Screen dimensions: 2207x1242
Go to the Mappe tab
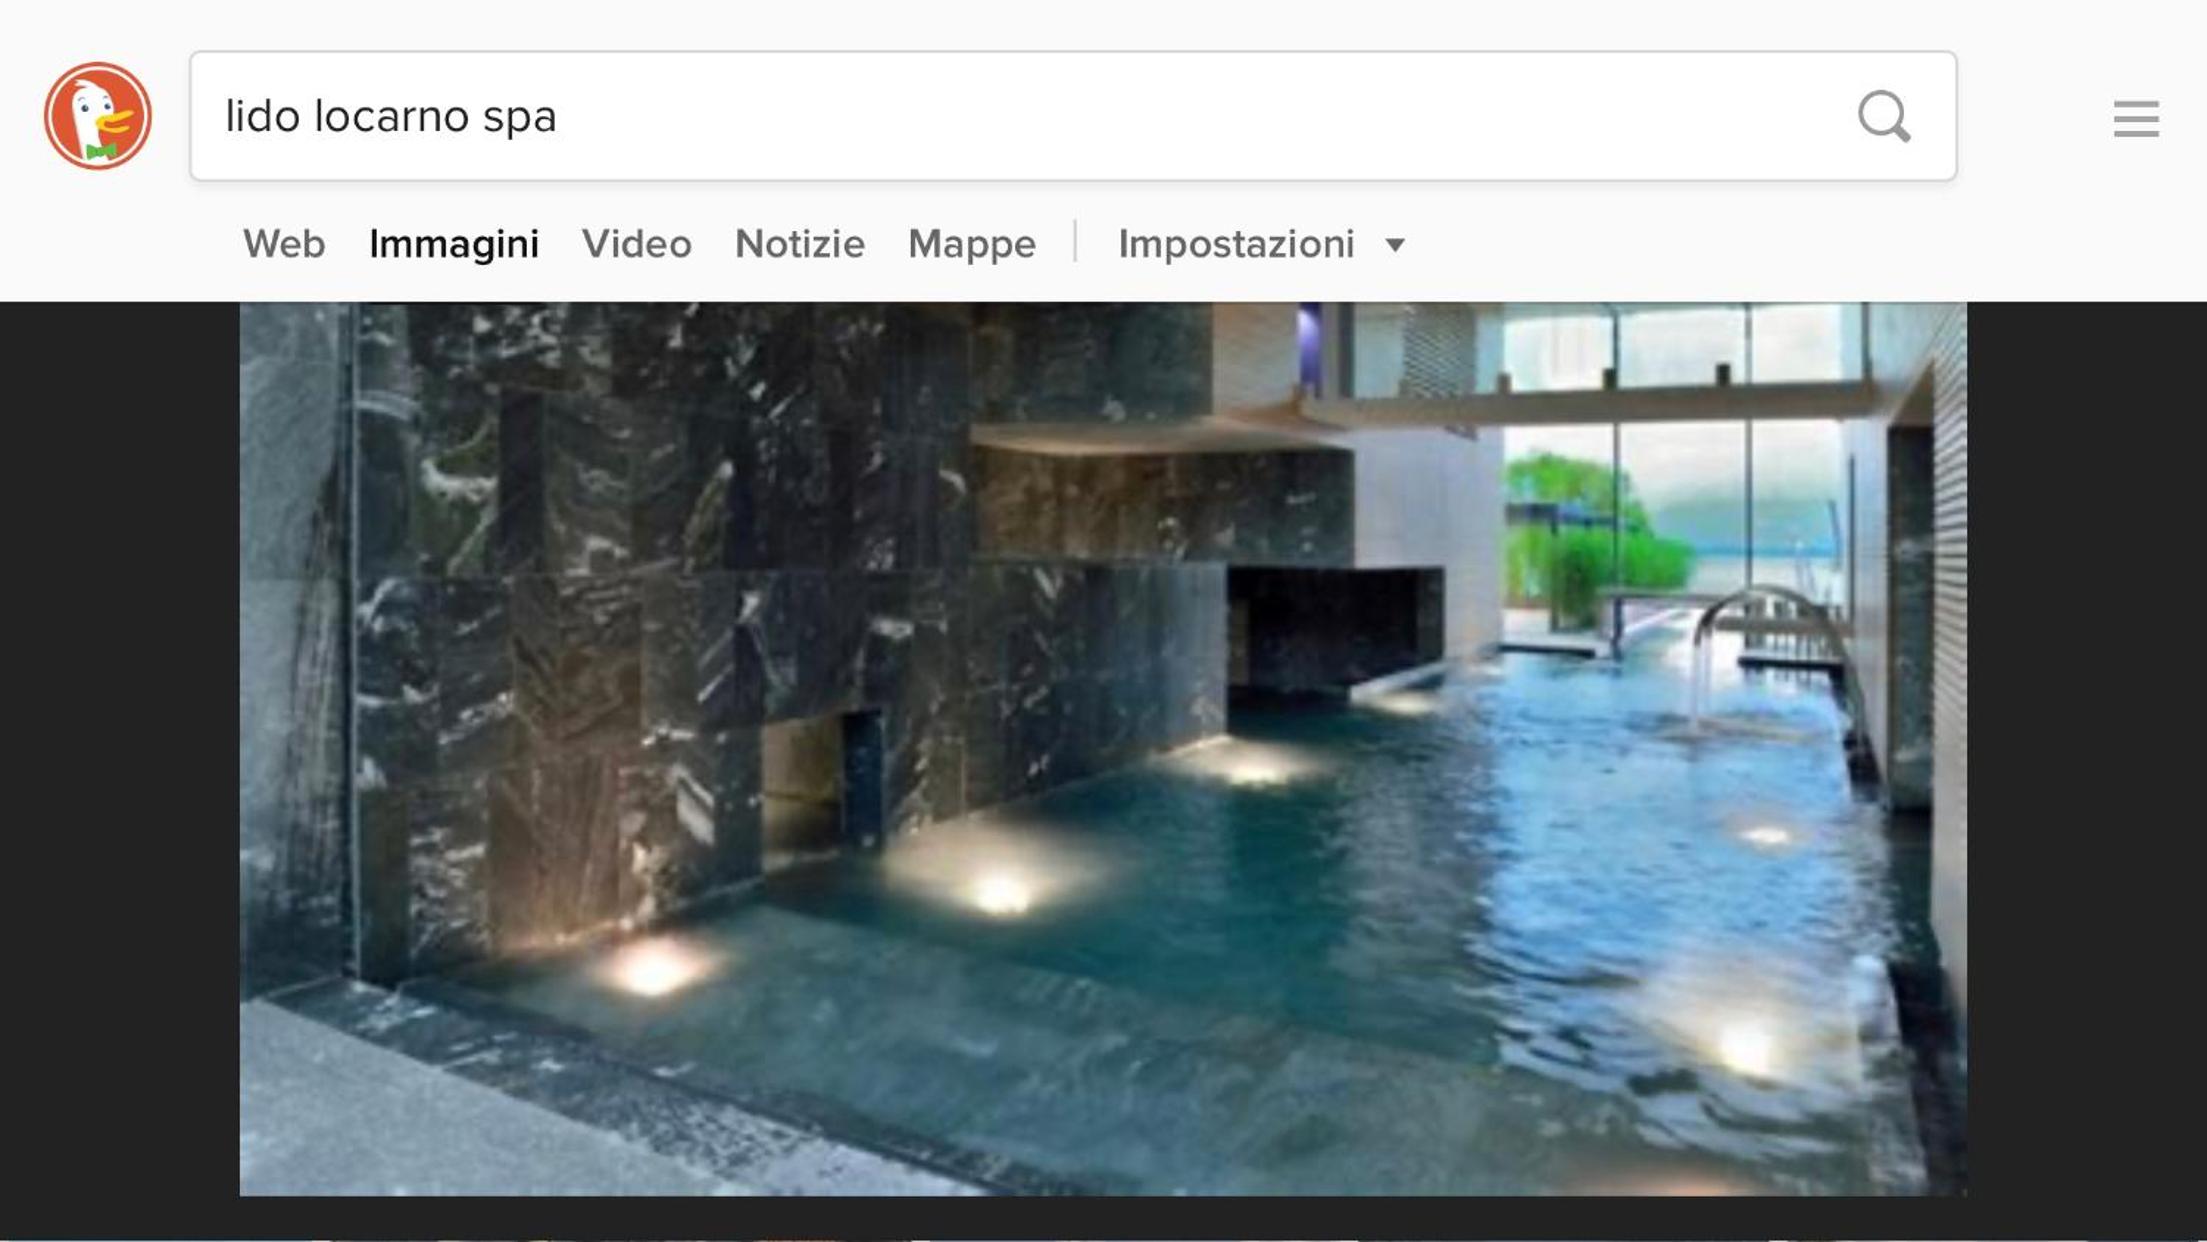[x=972, y=244]
